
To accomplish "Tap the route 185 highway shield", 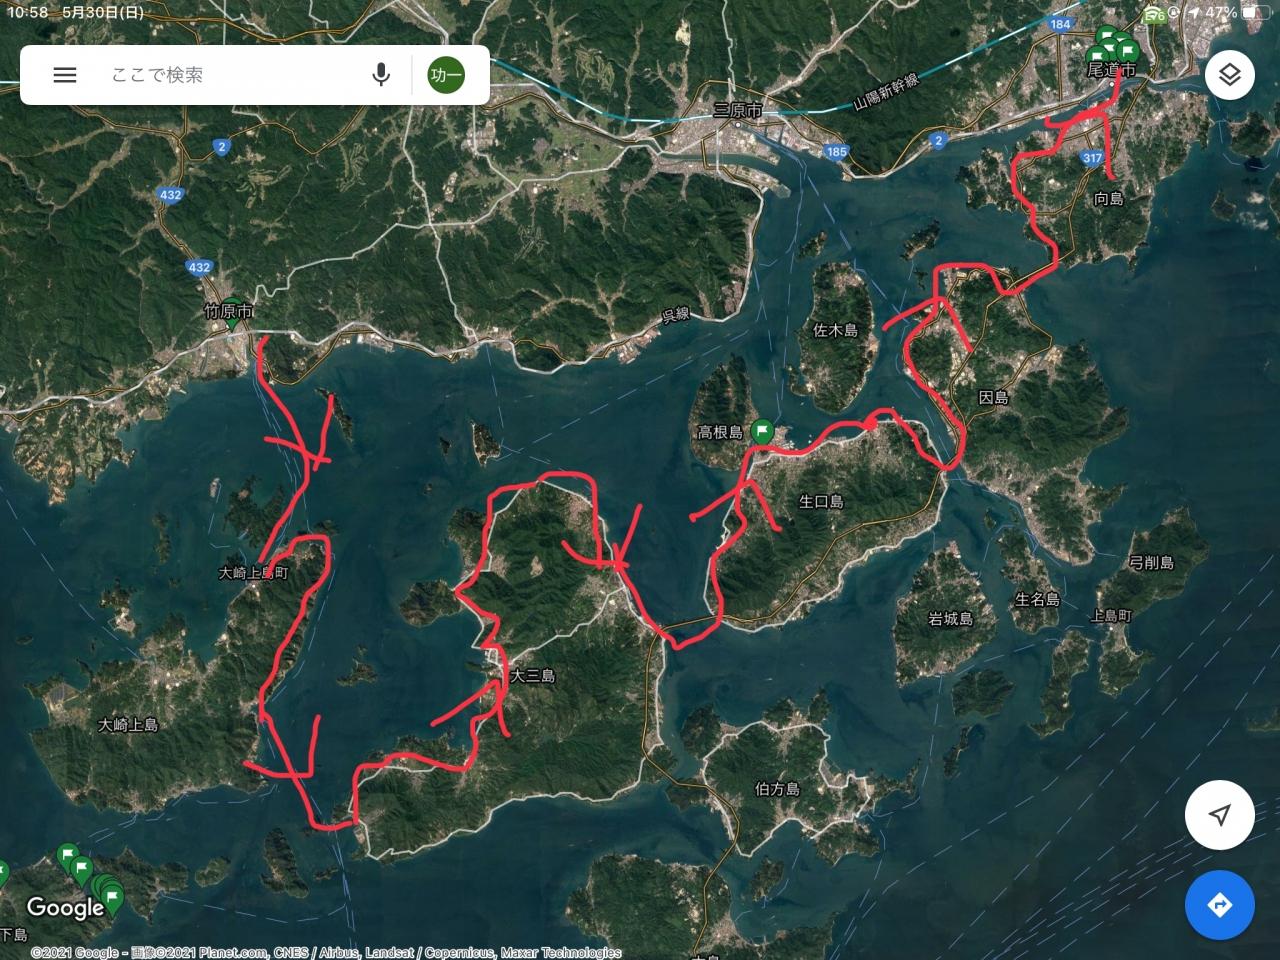I will click(837, 152).
